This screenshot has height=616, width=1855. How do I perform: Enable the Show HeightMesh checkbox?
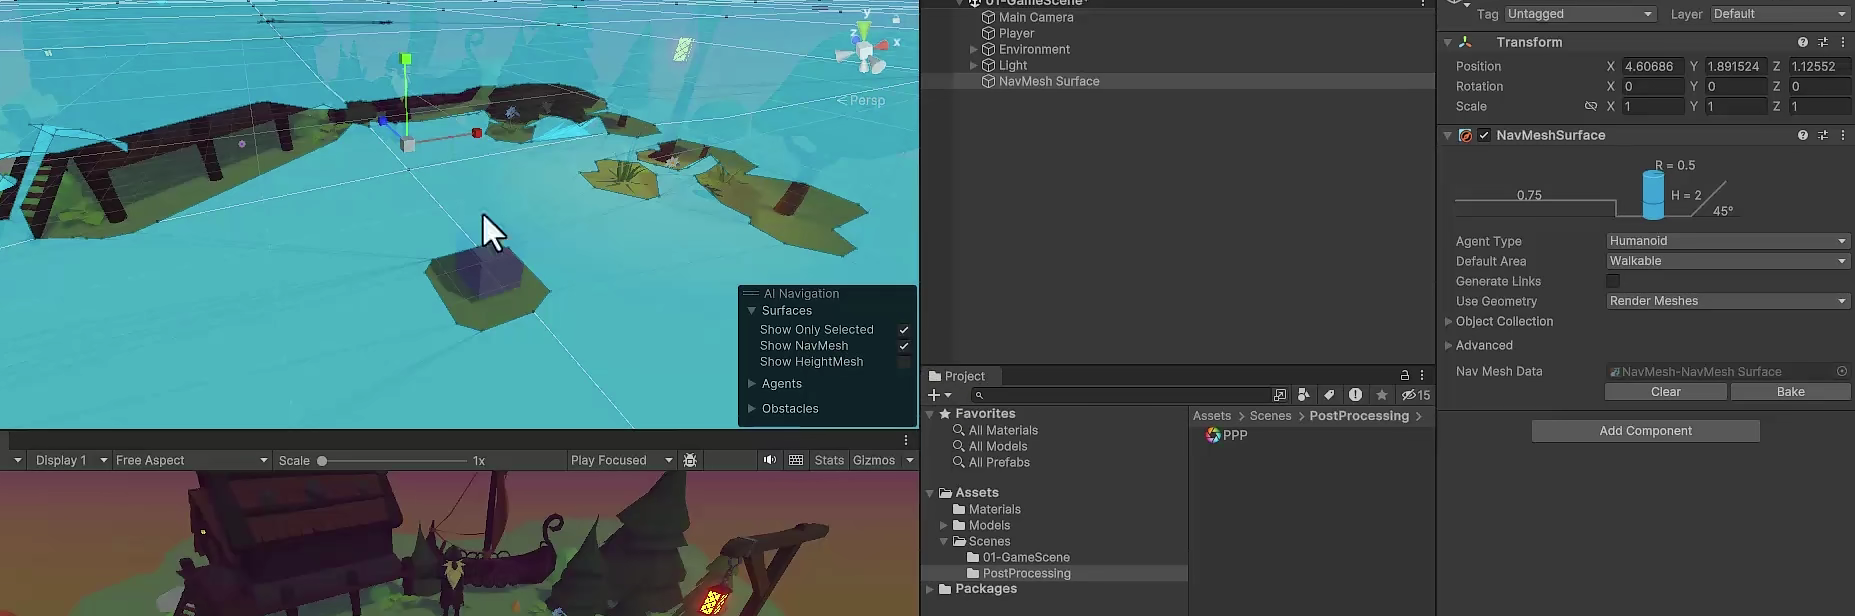point(904,362)
